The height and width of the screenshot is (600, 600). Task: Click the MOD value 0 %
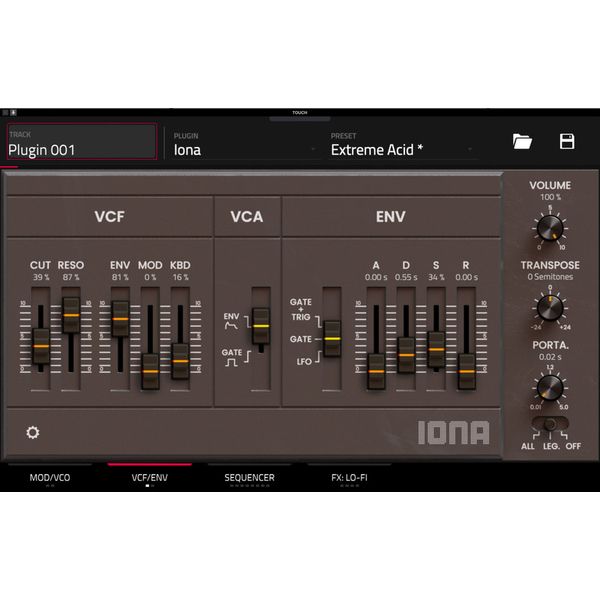(x=150, y=277)
